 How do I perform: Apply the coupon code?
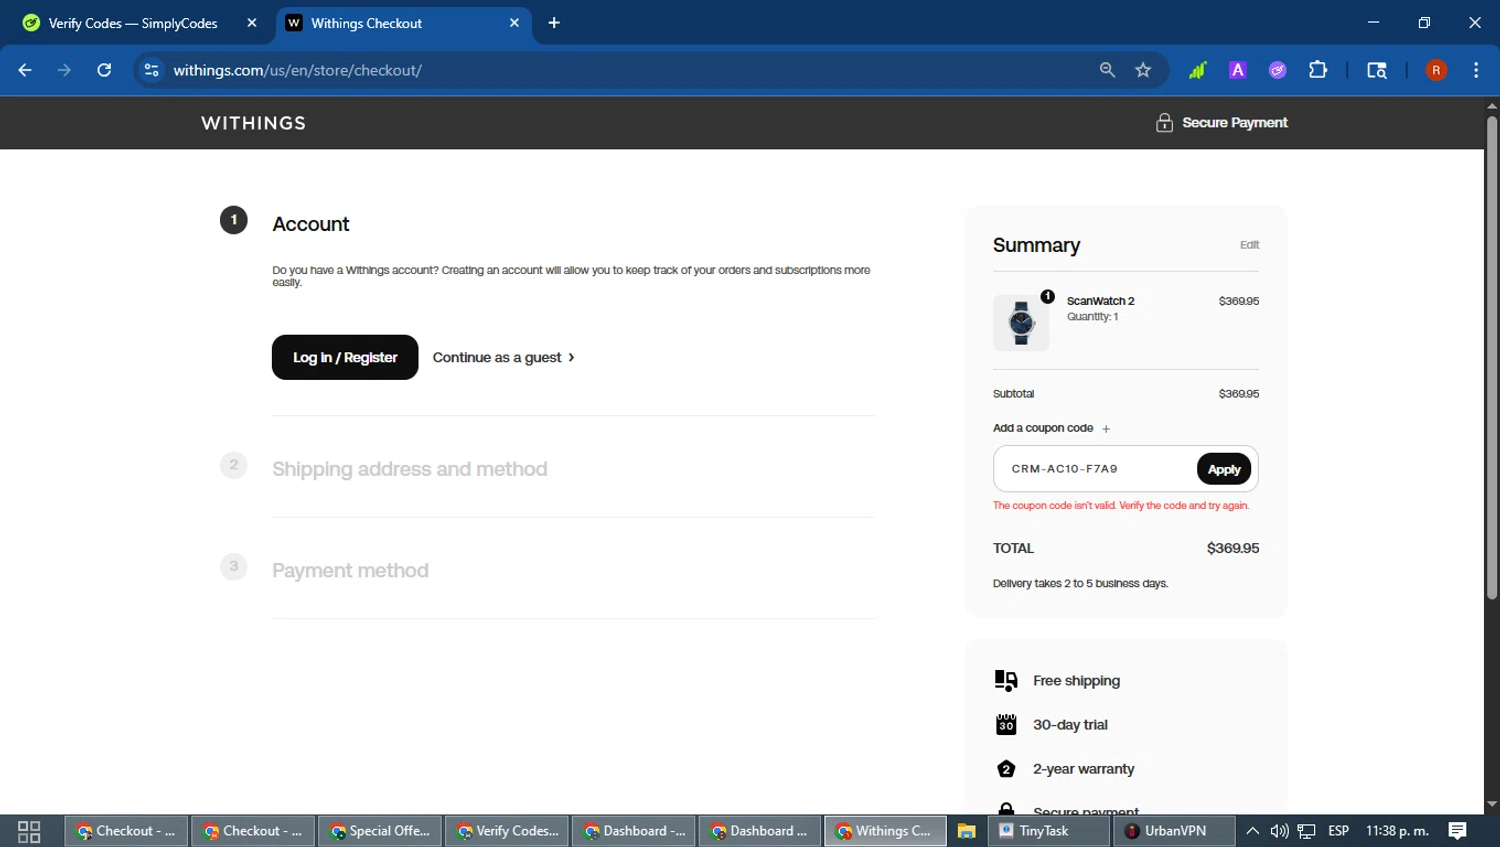[1224, 469]
